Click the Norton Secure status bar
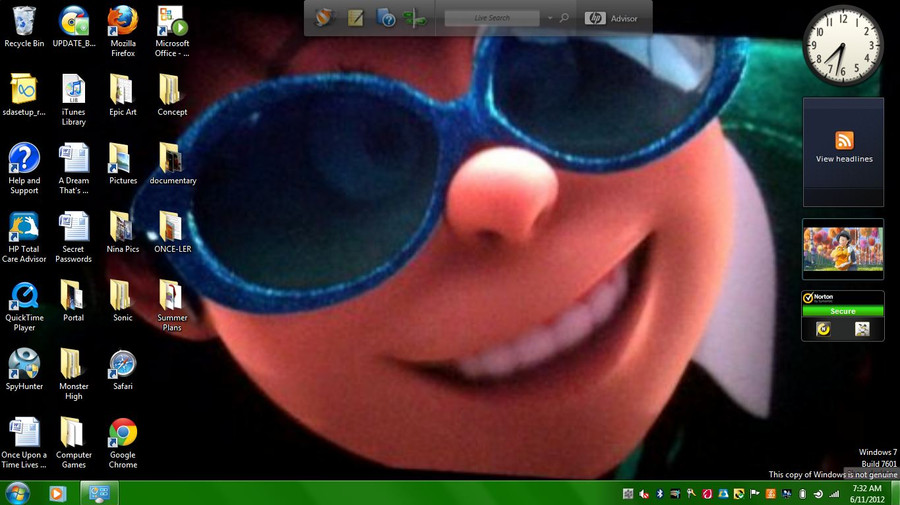The height and width of the screenshot is (505, 900). (843, 311)
